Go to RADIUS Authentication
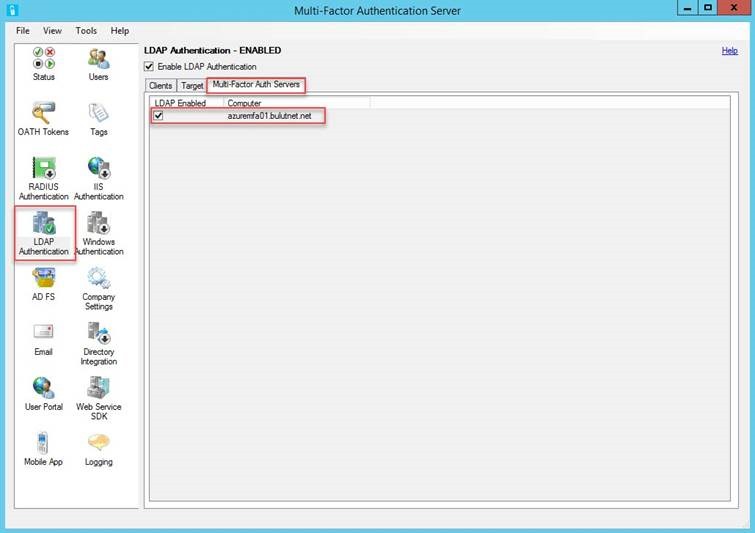755x533 pixels. click(x=43, y=178)
